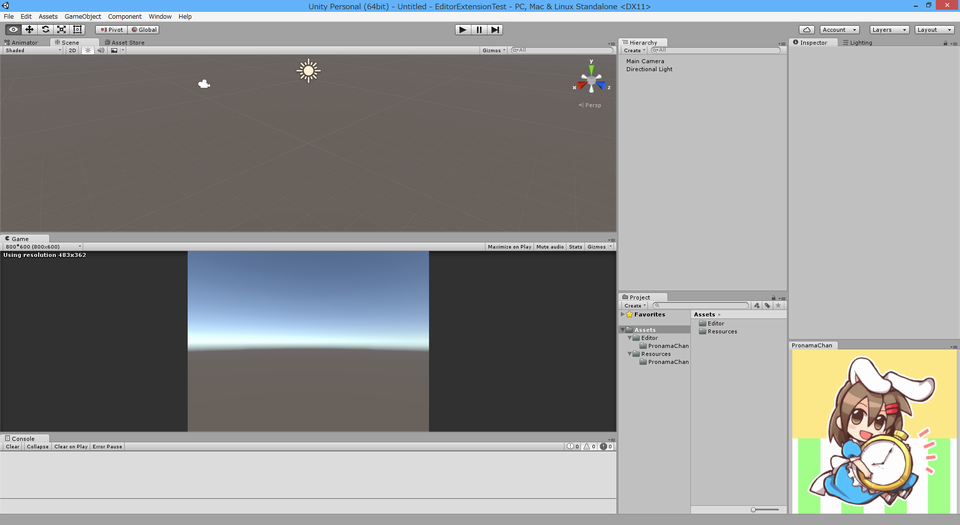
Task: Open the Cloud services button
Action: [x=806, y=29]
